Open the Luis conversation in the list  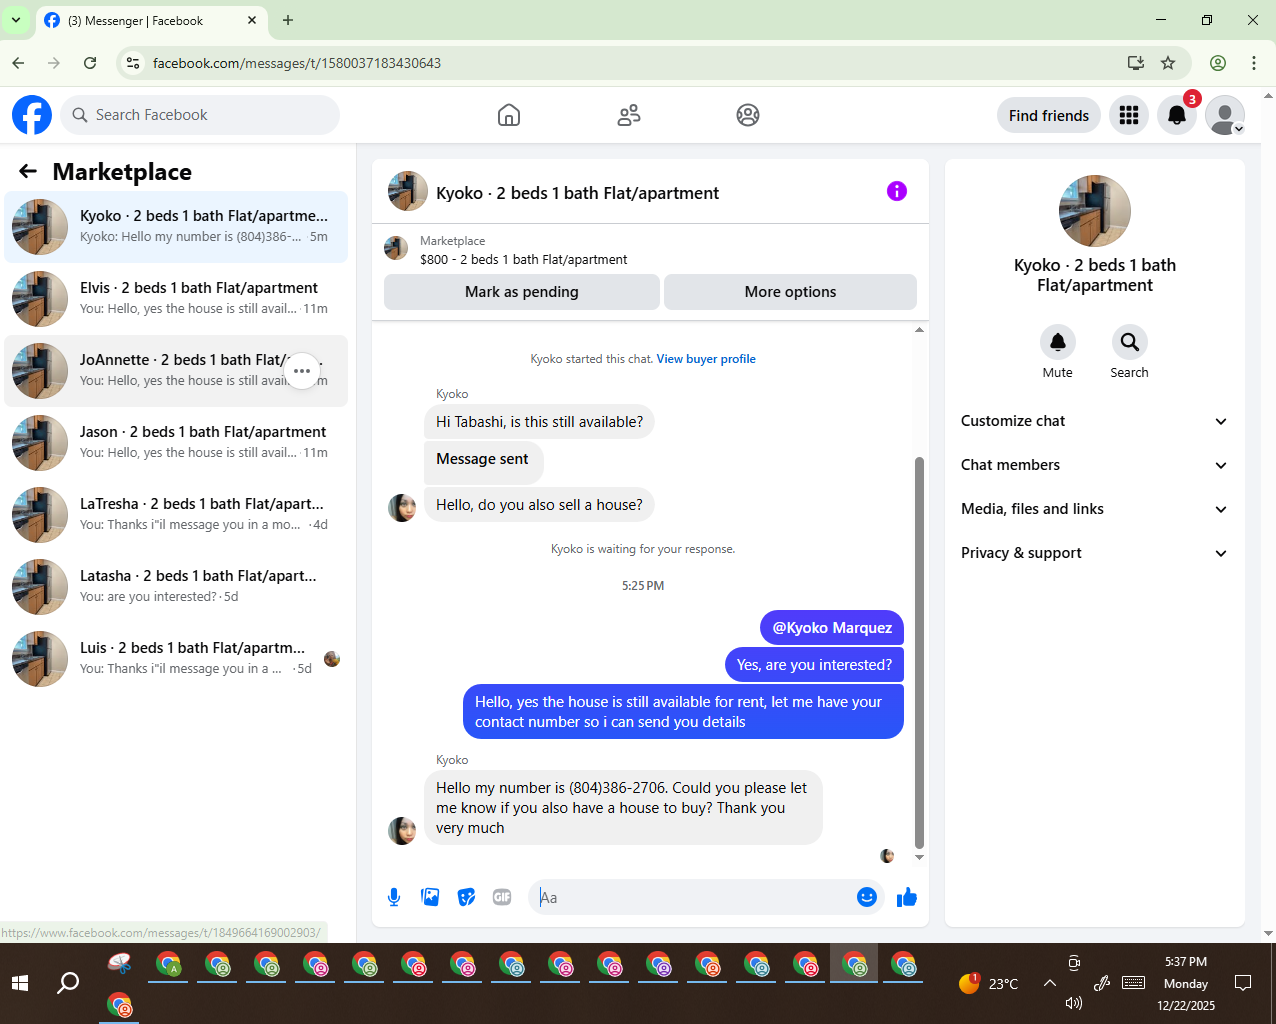pos(176,659)
